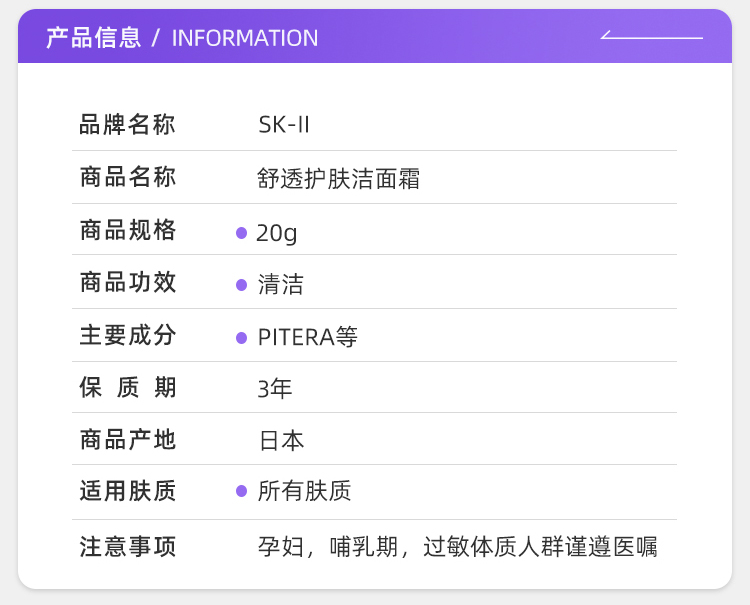Click product name 舒透护肤洁面霜
Screen dimensions: 750x605
tap(339, 179)
